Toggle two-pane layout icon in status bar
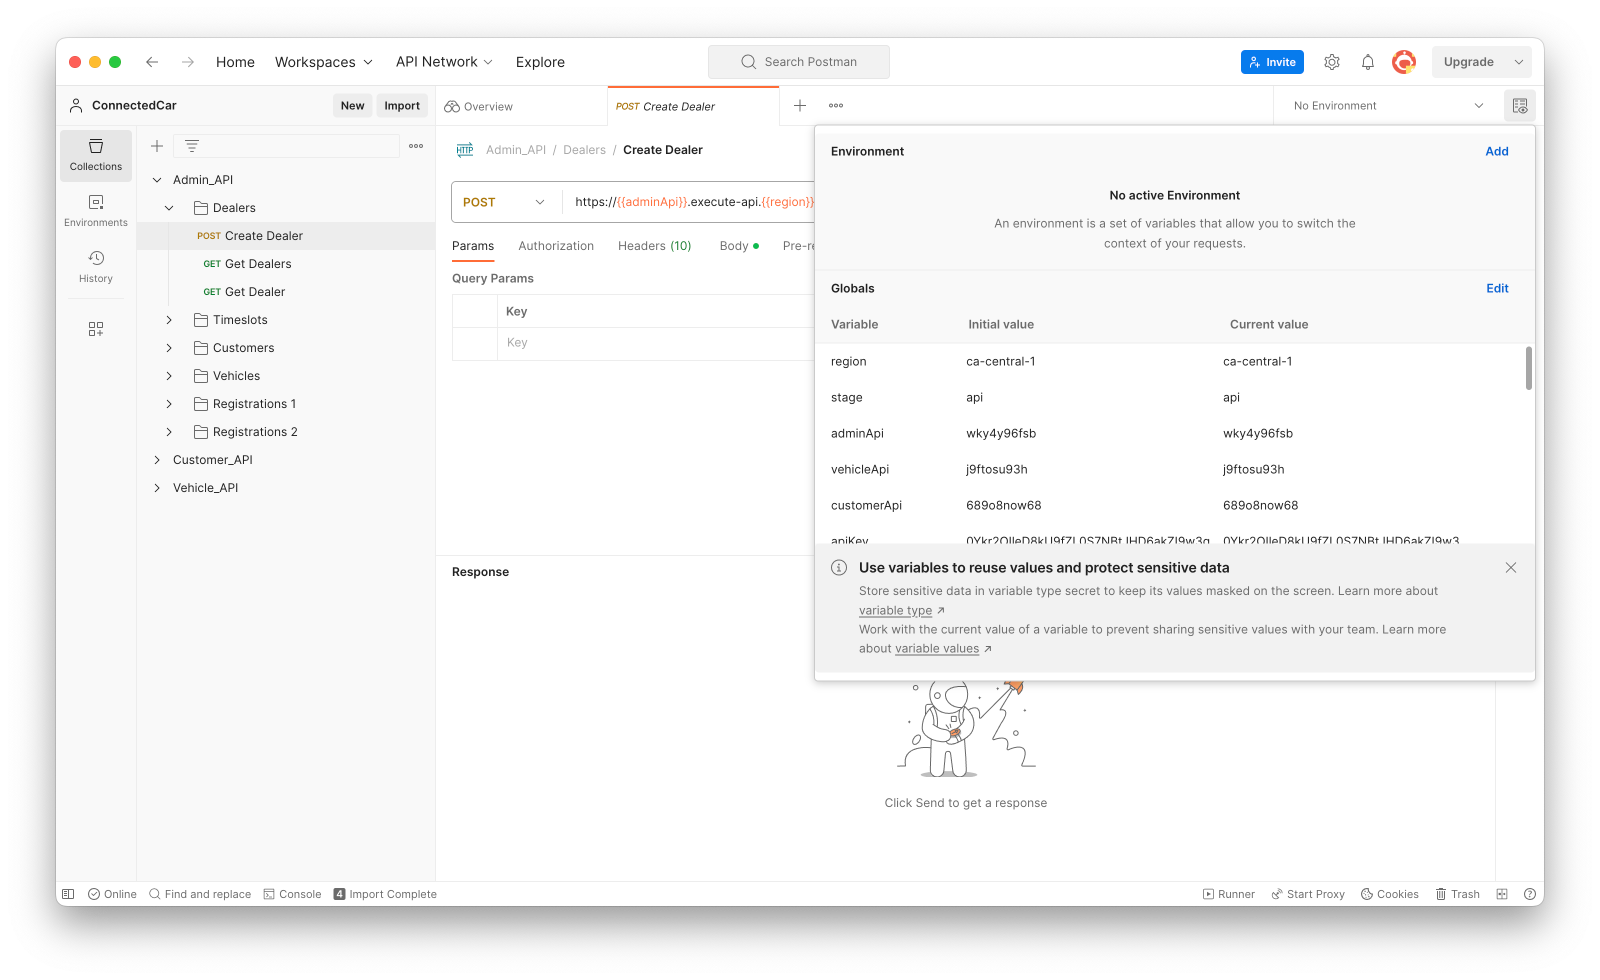Image resolution: width=1600 pixels, height=980 pixels. coord(1502,894)
